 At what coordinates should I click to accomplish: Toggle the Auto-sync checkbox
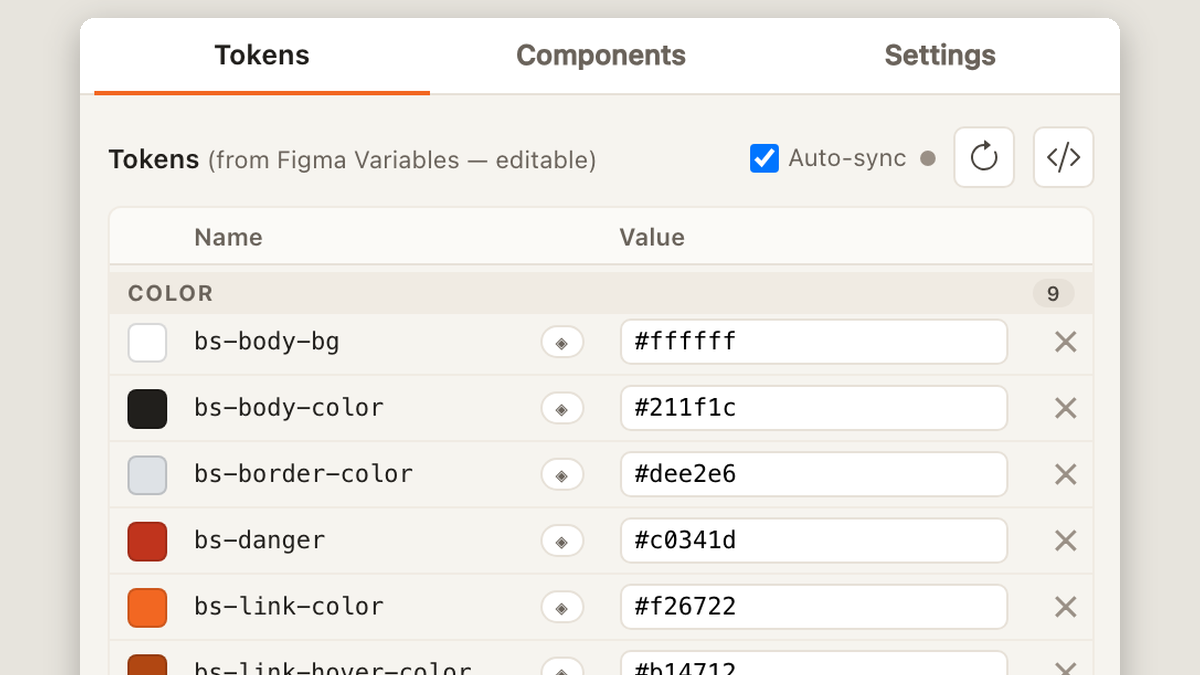click(764, 158)
